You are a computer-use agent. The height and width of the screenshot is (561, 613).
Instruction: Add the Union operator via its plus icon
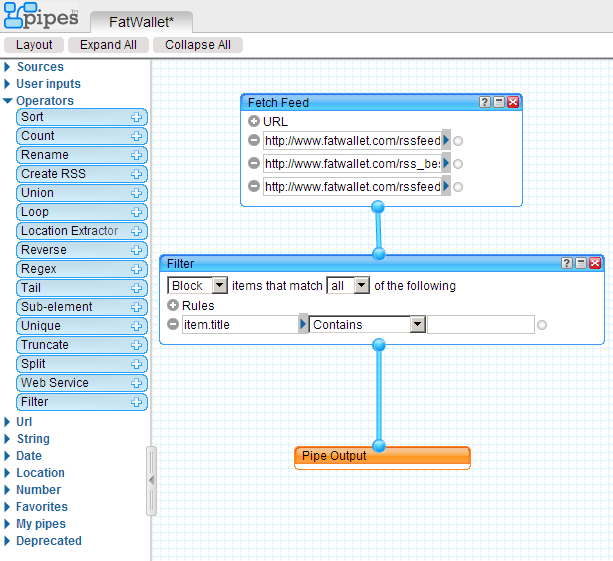tap(136, 193)
